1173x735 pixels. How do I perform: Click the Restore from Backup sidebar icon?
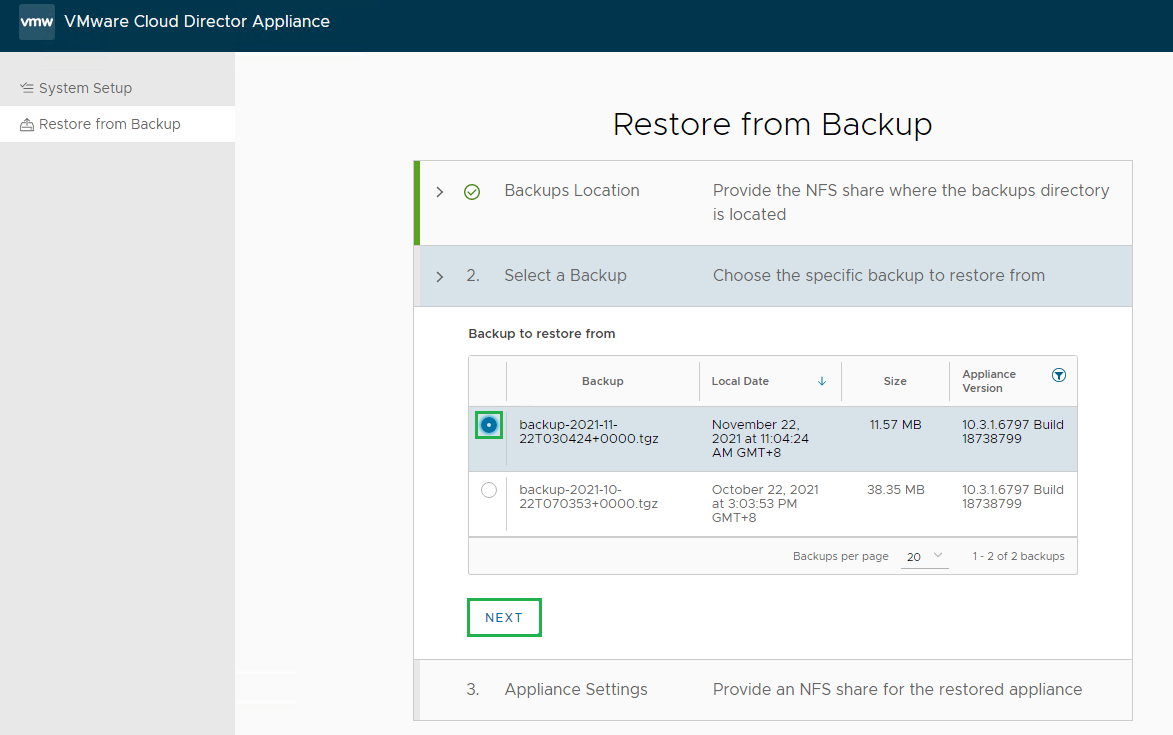(x=27, y=125)
